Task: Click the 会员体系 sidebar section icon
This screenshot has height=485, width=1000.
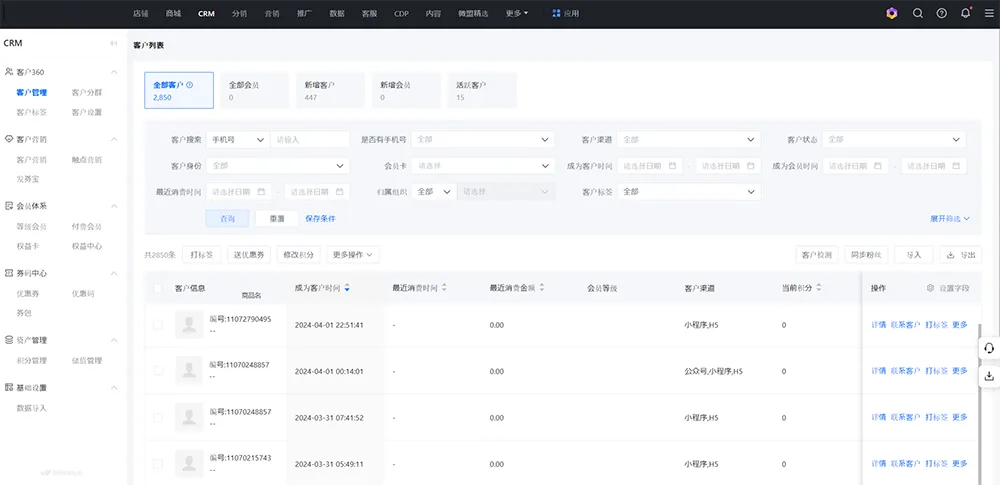Action: (x=9, y=206)
